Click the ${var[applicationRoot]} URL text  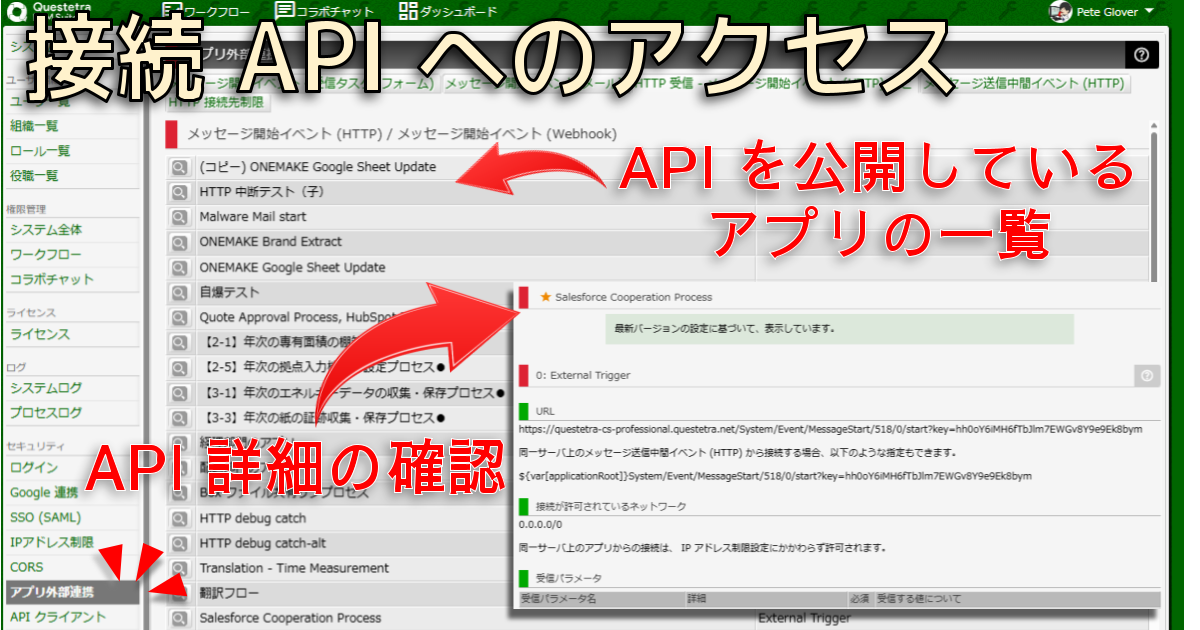(x=775, y=476)
